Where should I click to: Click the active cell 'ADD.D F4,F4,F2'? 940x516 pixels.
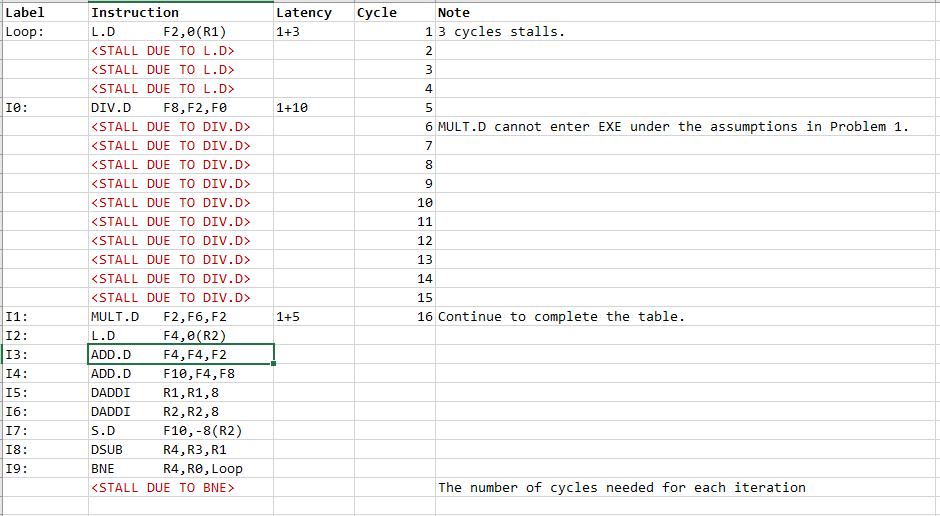[x=181, y=355]
